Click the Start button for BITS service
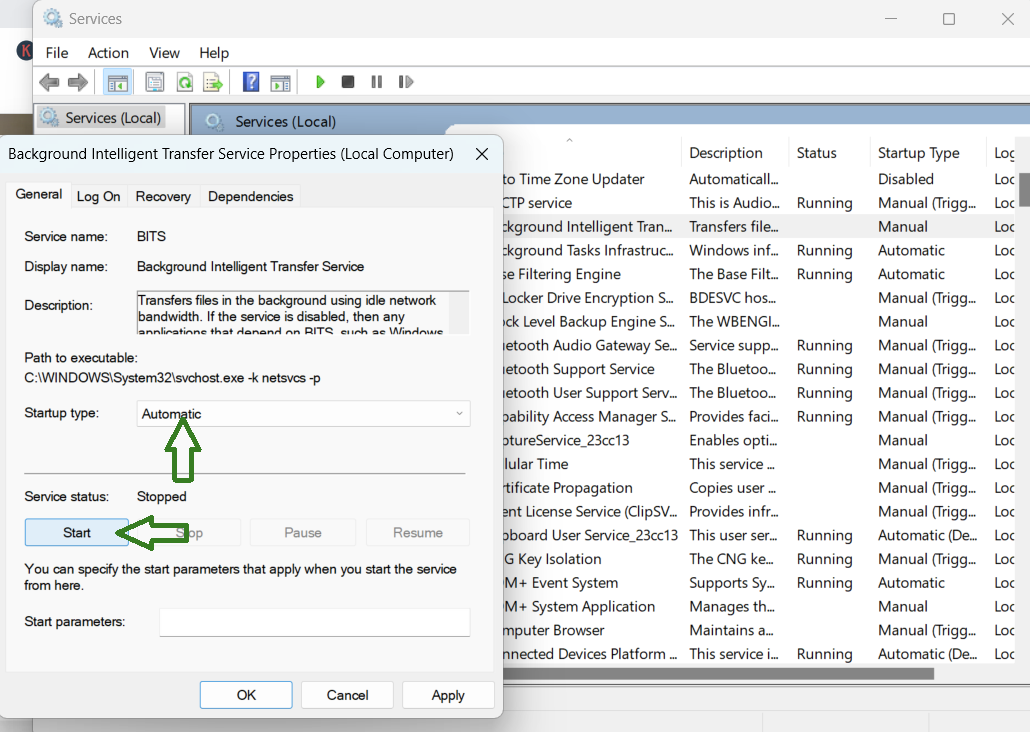Screen dimensions: 1030x732 [x=77, y=533]
